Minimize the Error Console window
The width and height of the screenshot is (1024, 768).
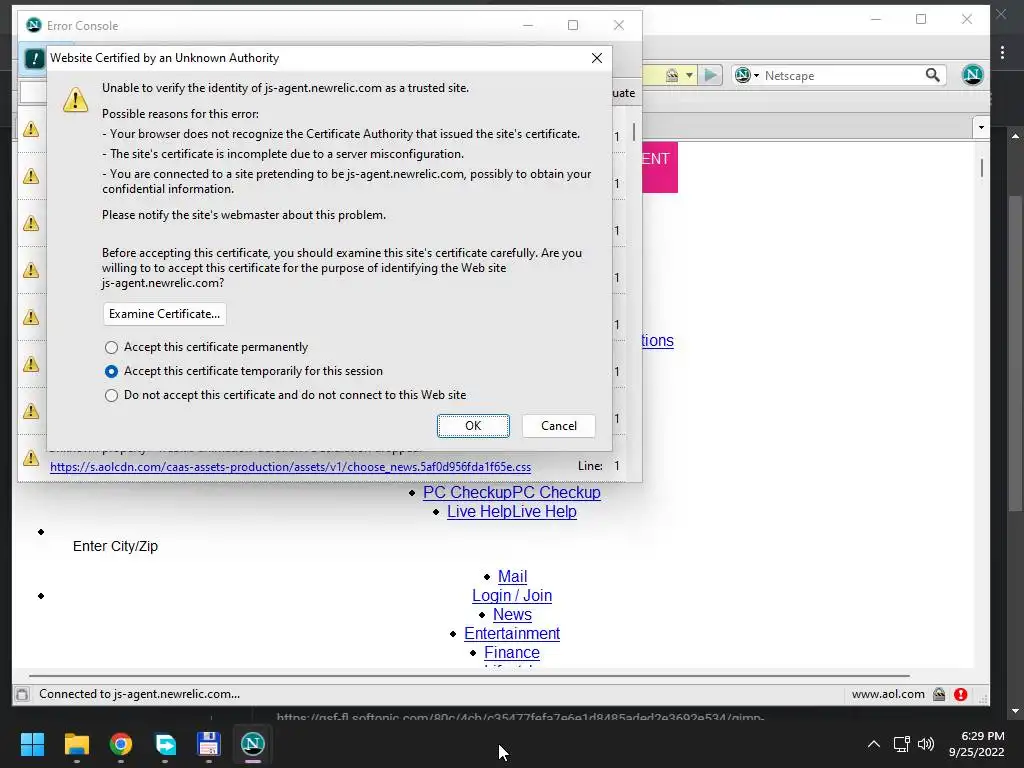click(x=528, y=25)
